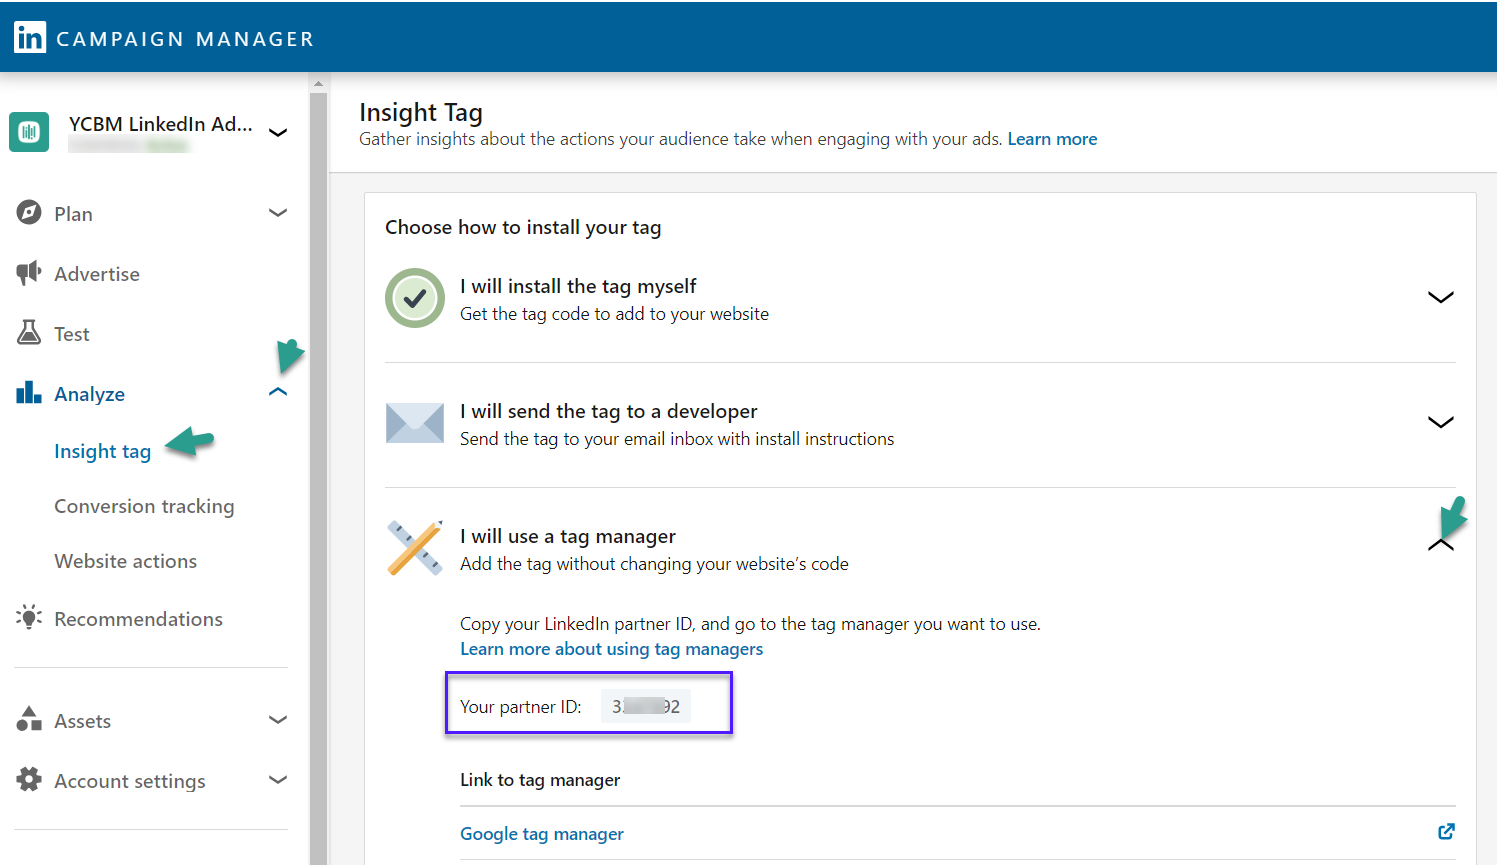Go to the Advertise menu item
Image resolution: width=1497 pixels, height=865 pixels.
pos(97,274)
